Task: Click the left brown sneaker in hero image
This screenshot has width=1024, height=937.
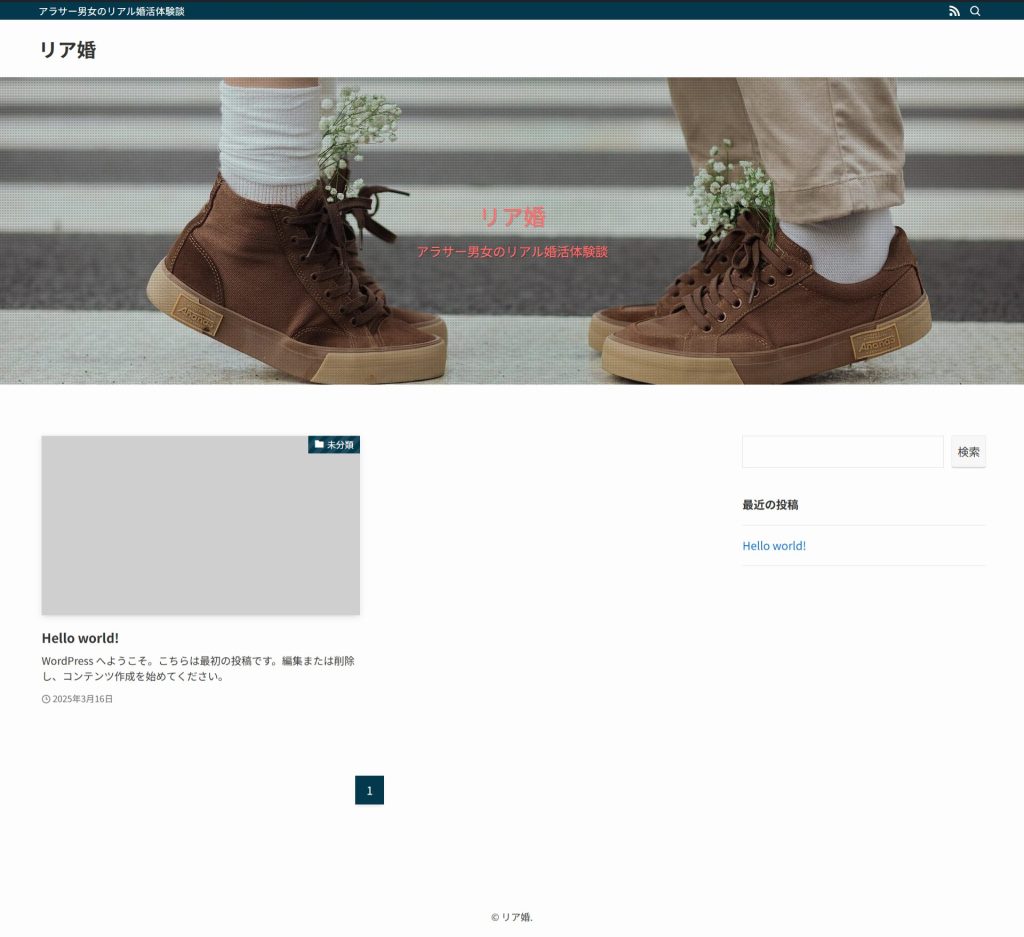Action: point(290,300)
